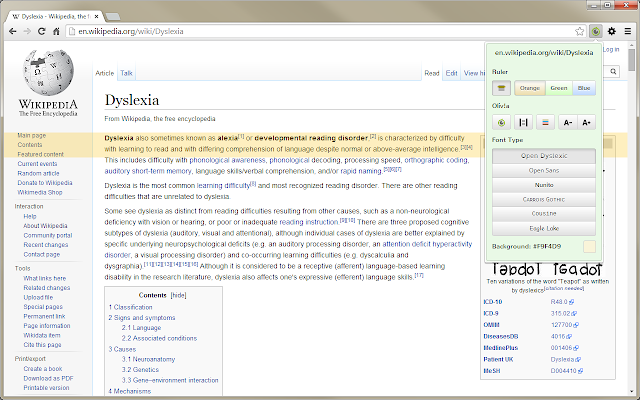Follow the attention deficit hyperactivity link
This screenshot has width=640, height=400.
[427, 244]
